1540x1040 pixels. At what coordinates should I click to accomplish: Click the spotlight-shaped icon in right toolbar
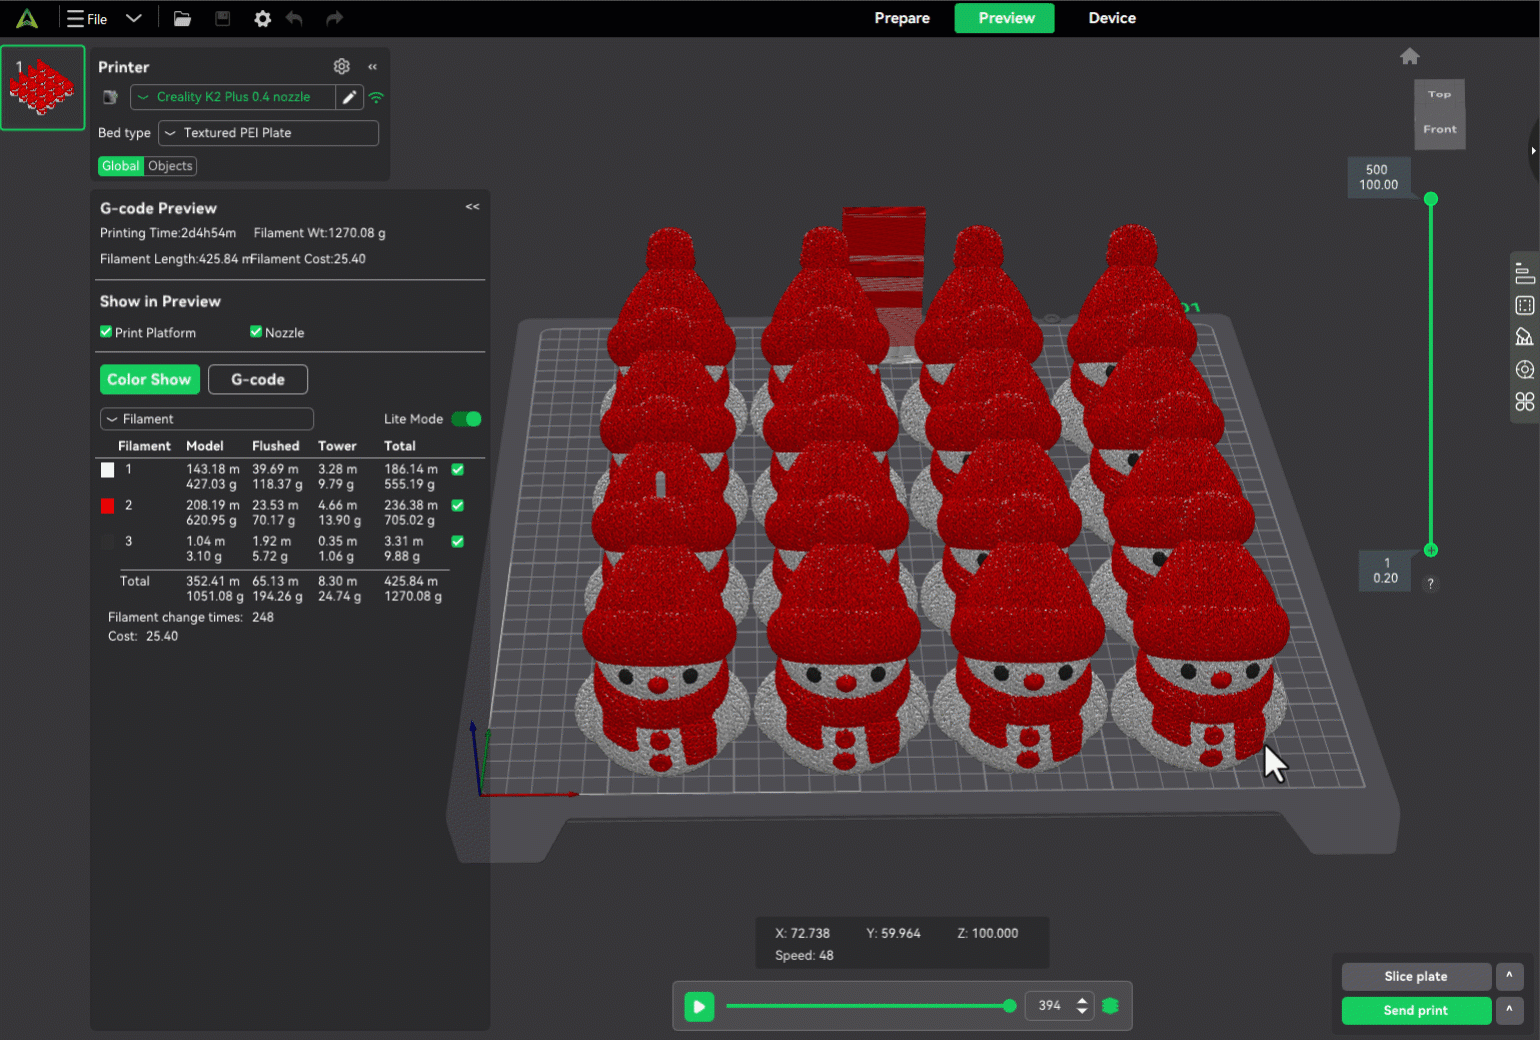(x=1524, y=337)
